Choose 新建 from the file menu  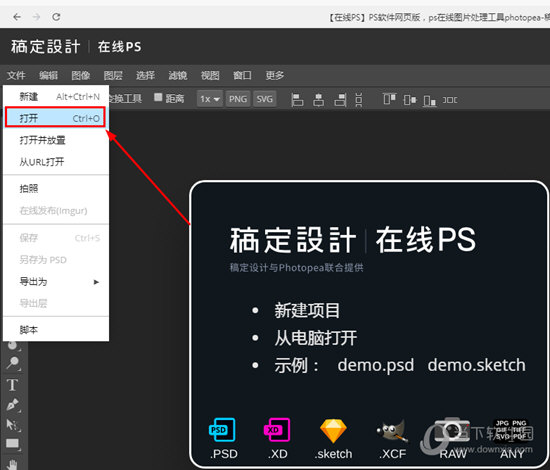tap(56, 96)
